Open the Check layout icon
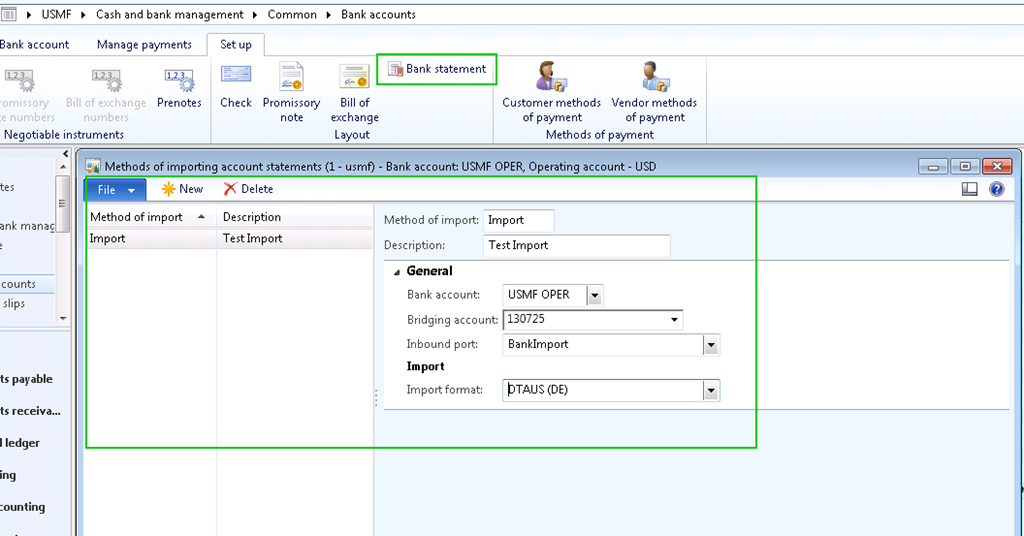The image size is (1024, 536). pyautogui.click(x=236, y=79)
